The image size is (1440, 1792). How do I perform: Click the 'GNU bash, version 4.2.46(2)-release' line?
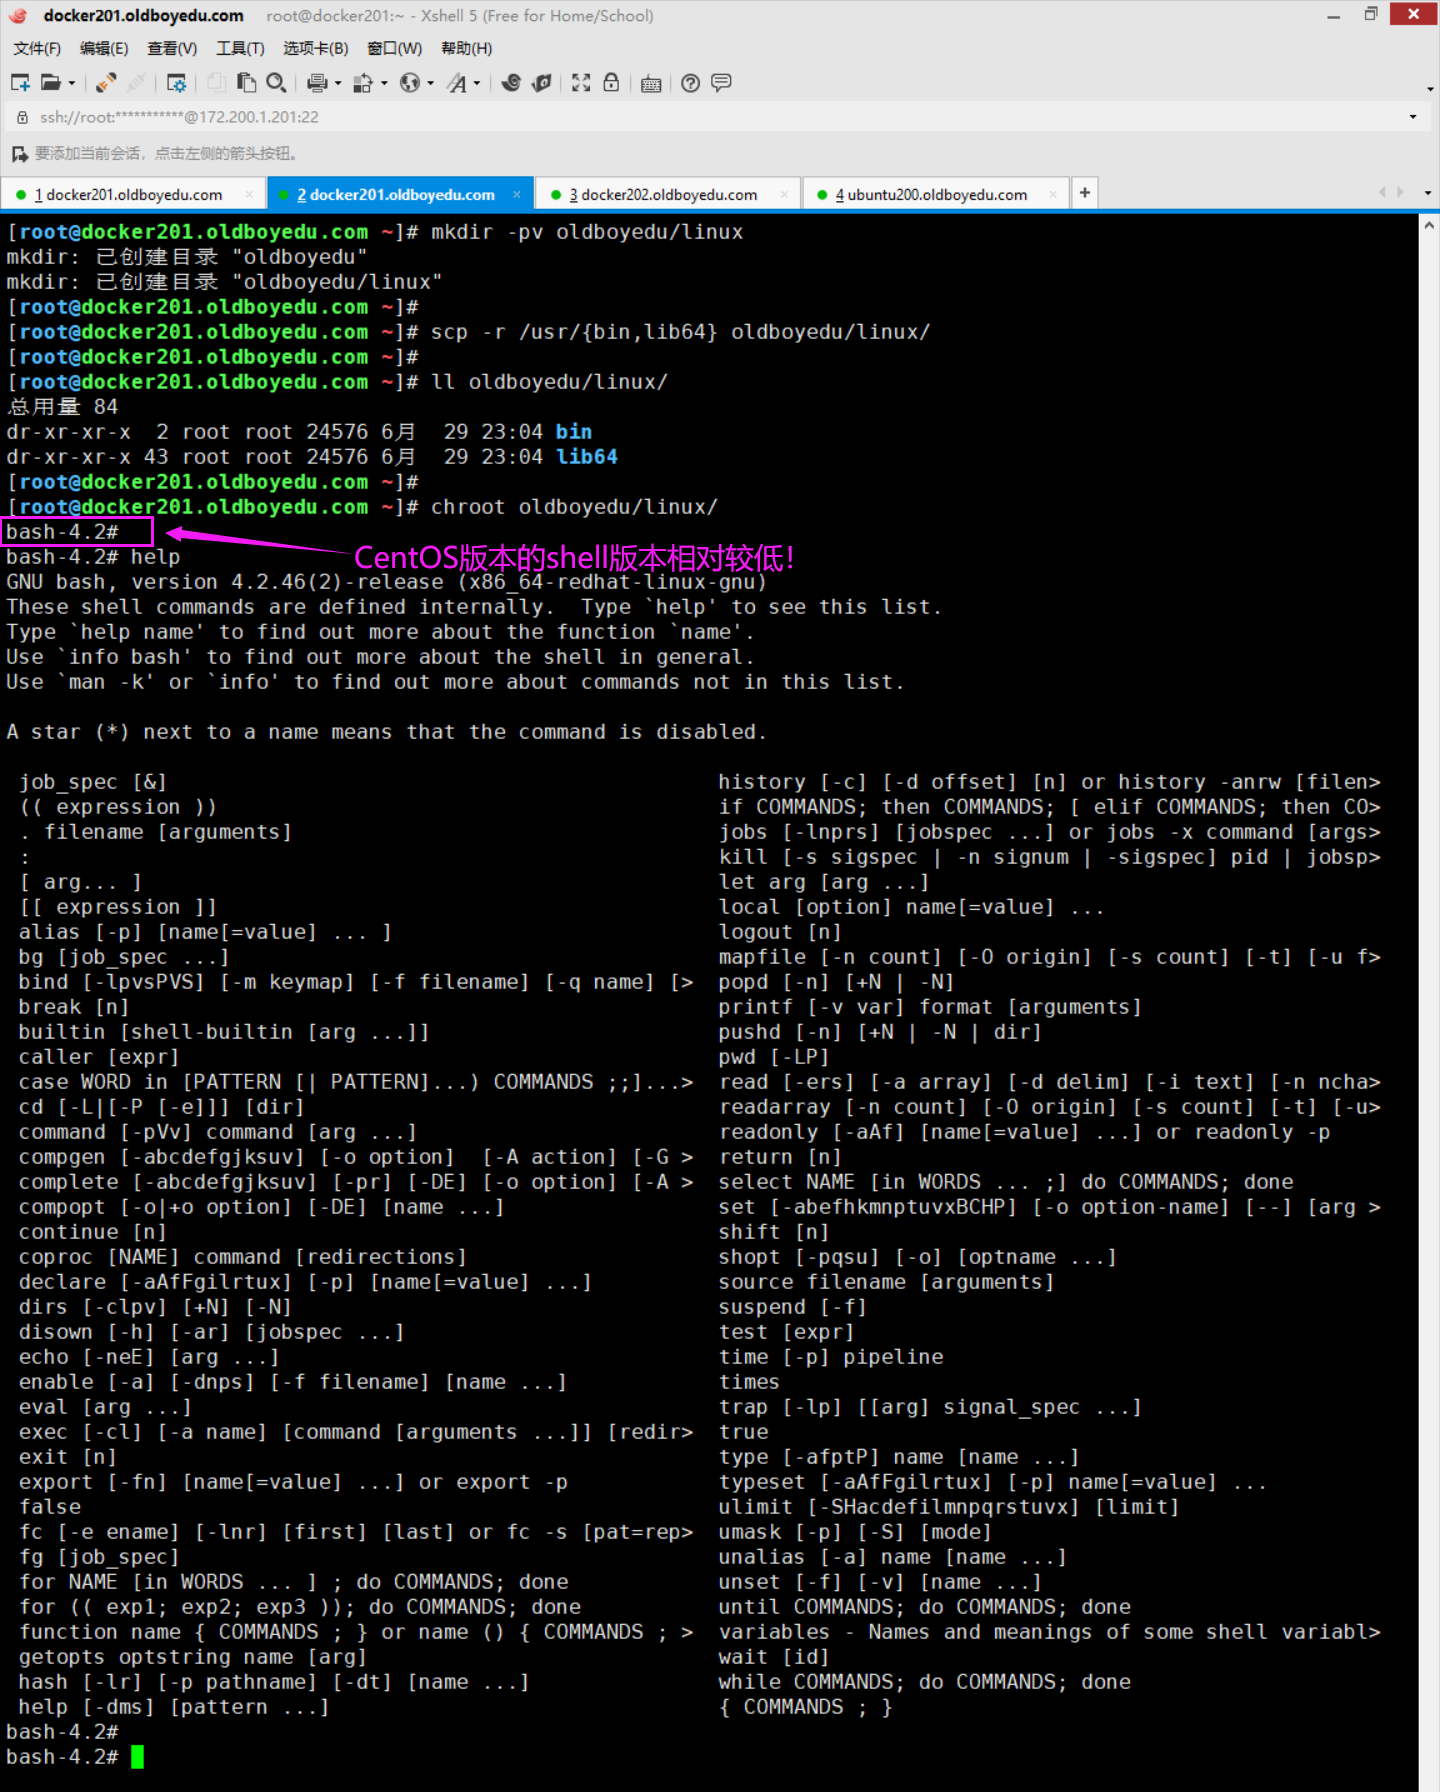[387, 582]
